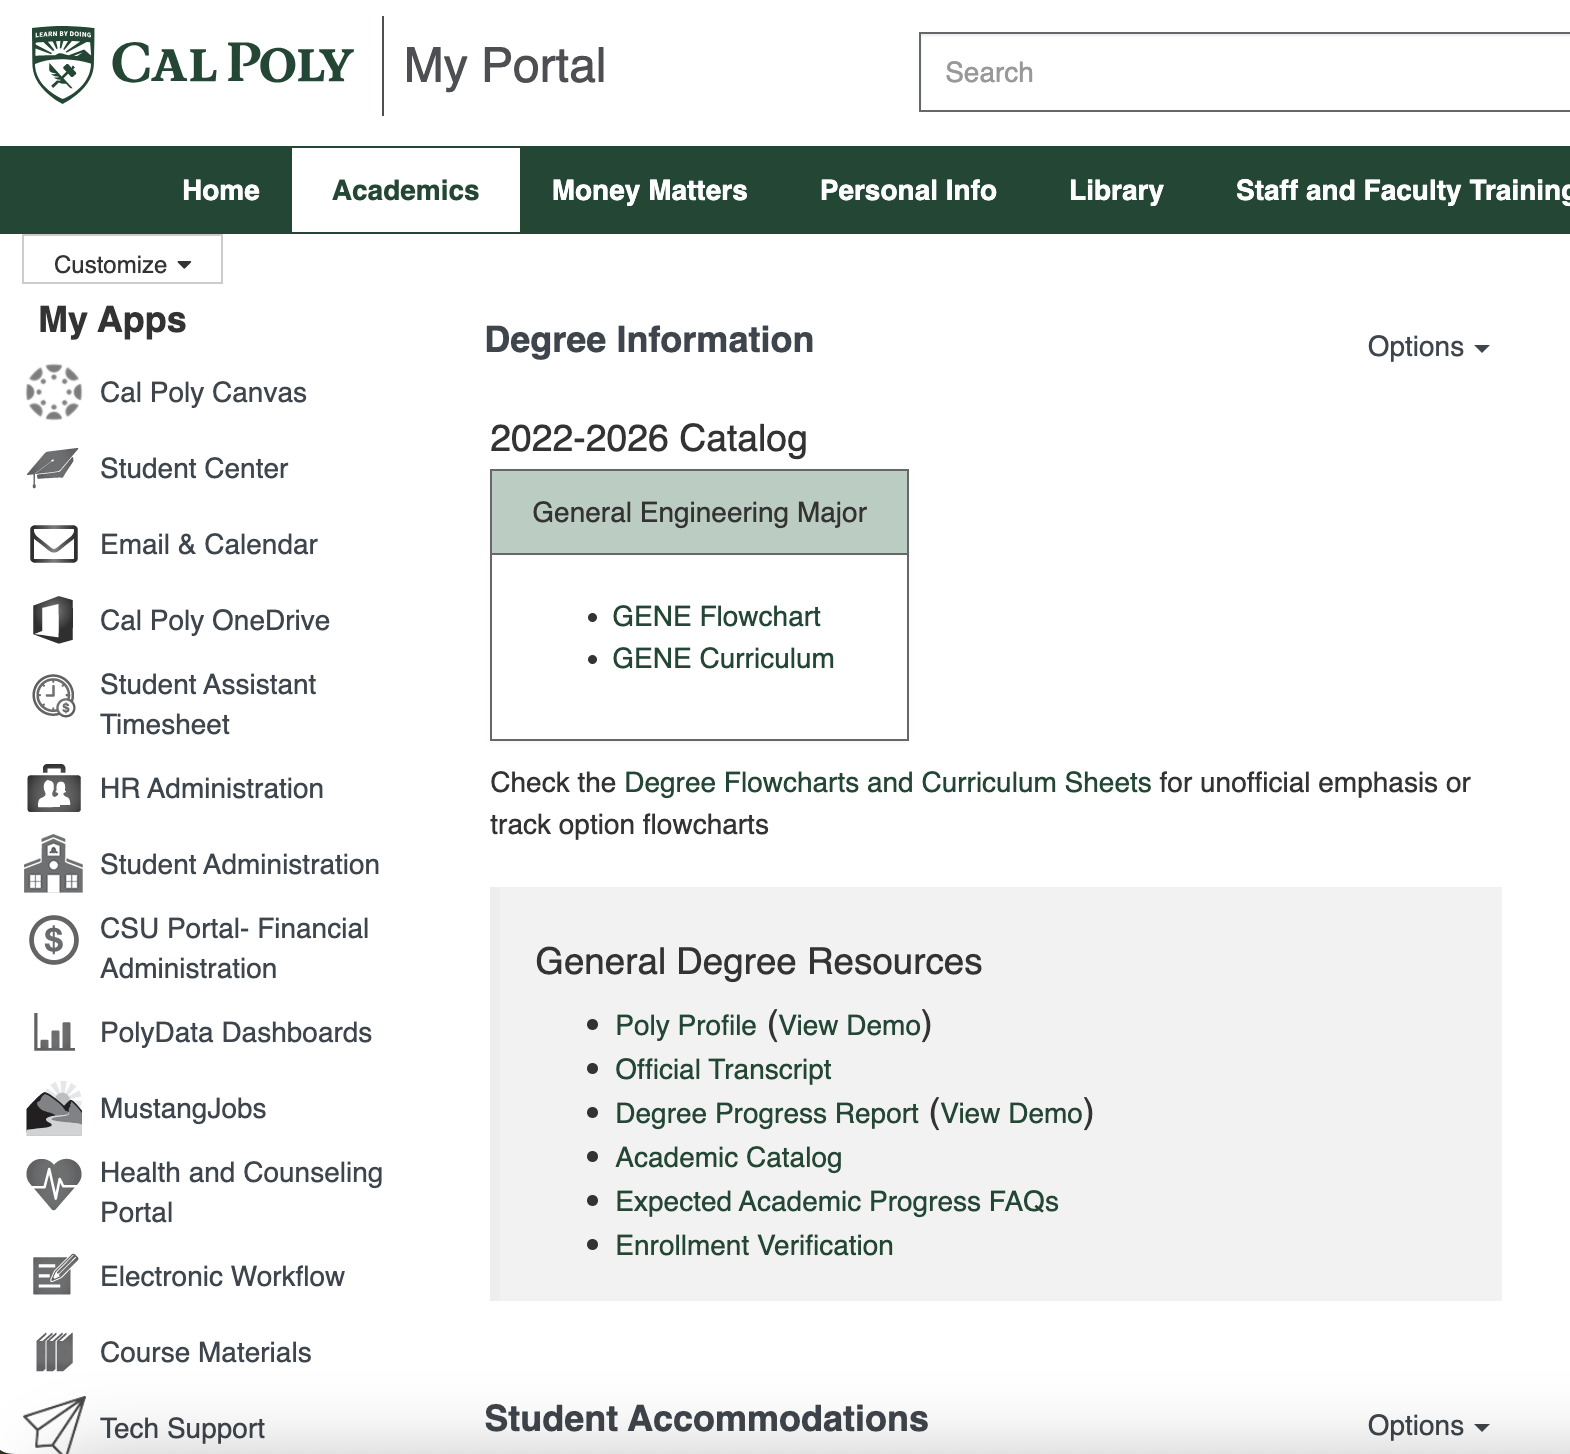Click the Student Assistant Timesheet clock icon
This screenshot has height=1454, width=1570.
tap(53, 696)
